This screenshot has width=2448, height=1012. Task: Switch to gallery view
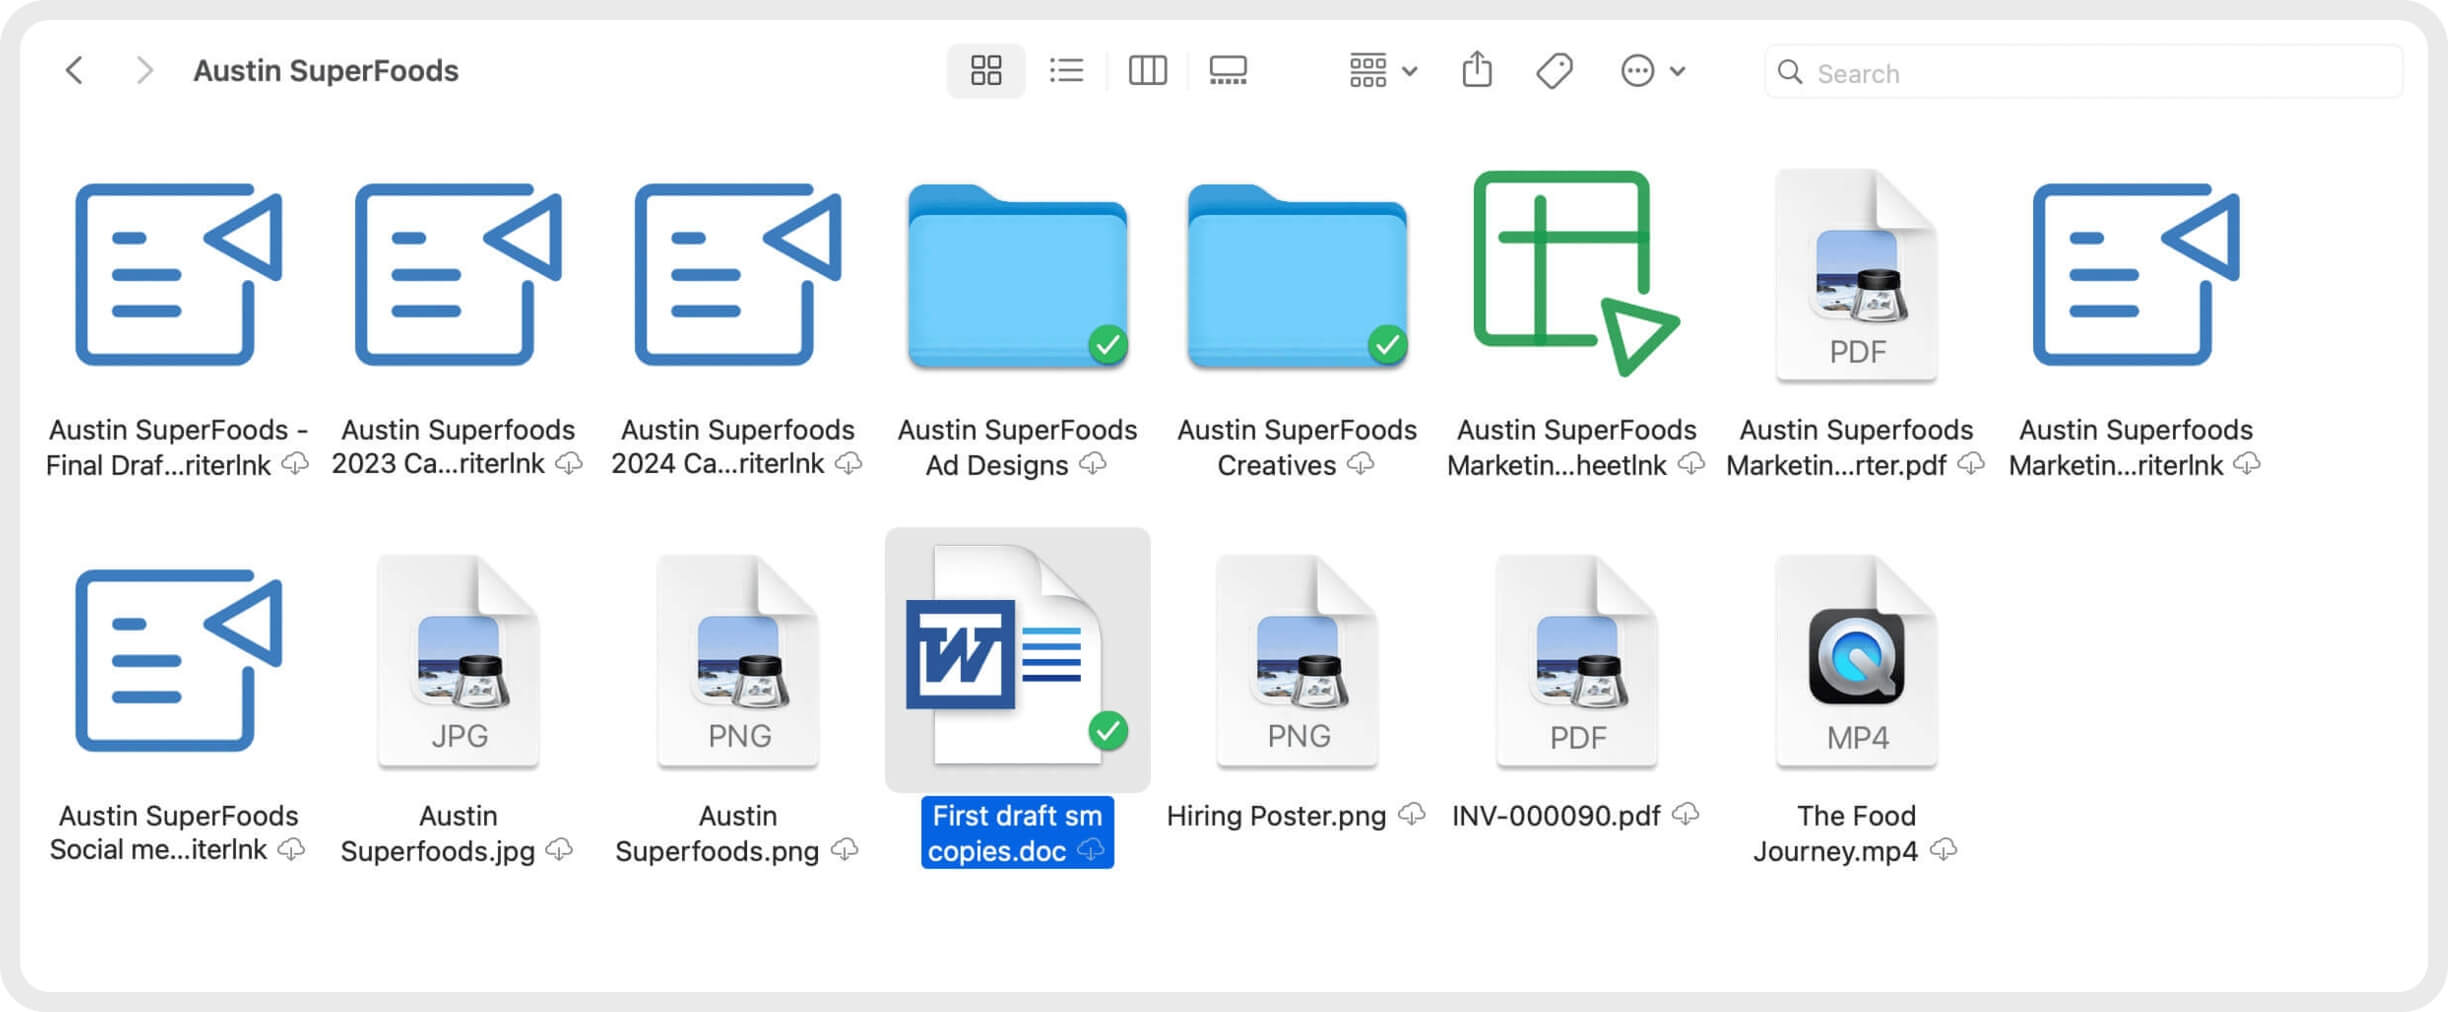click(x=1228, y=71)
